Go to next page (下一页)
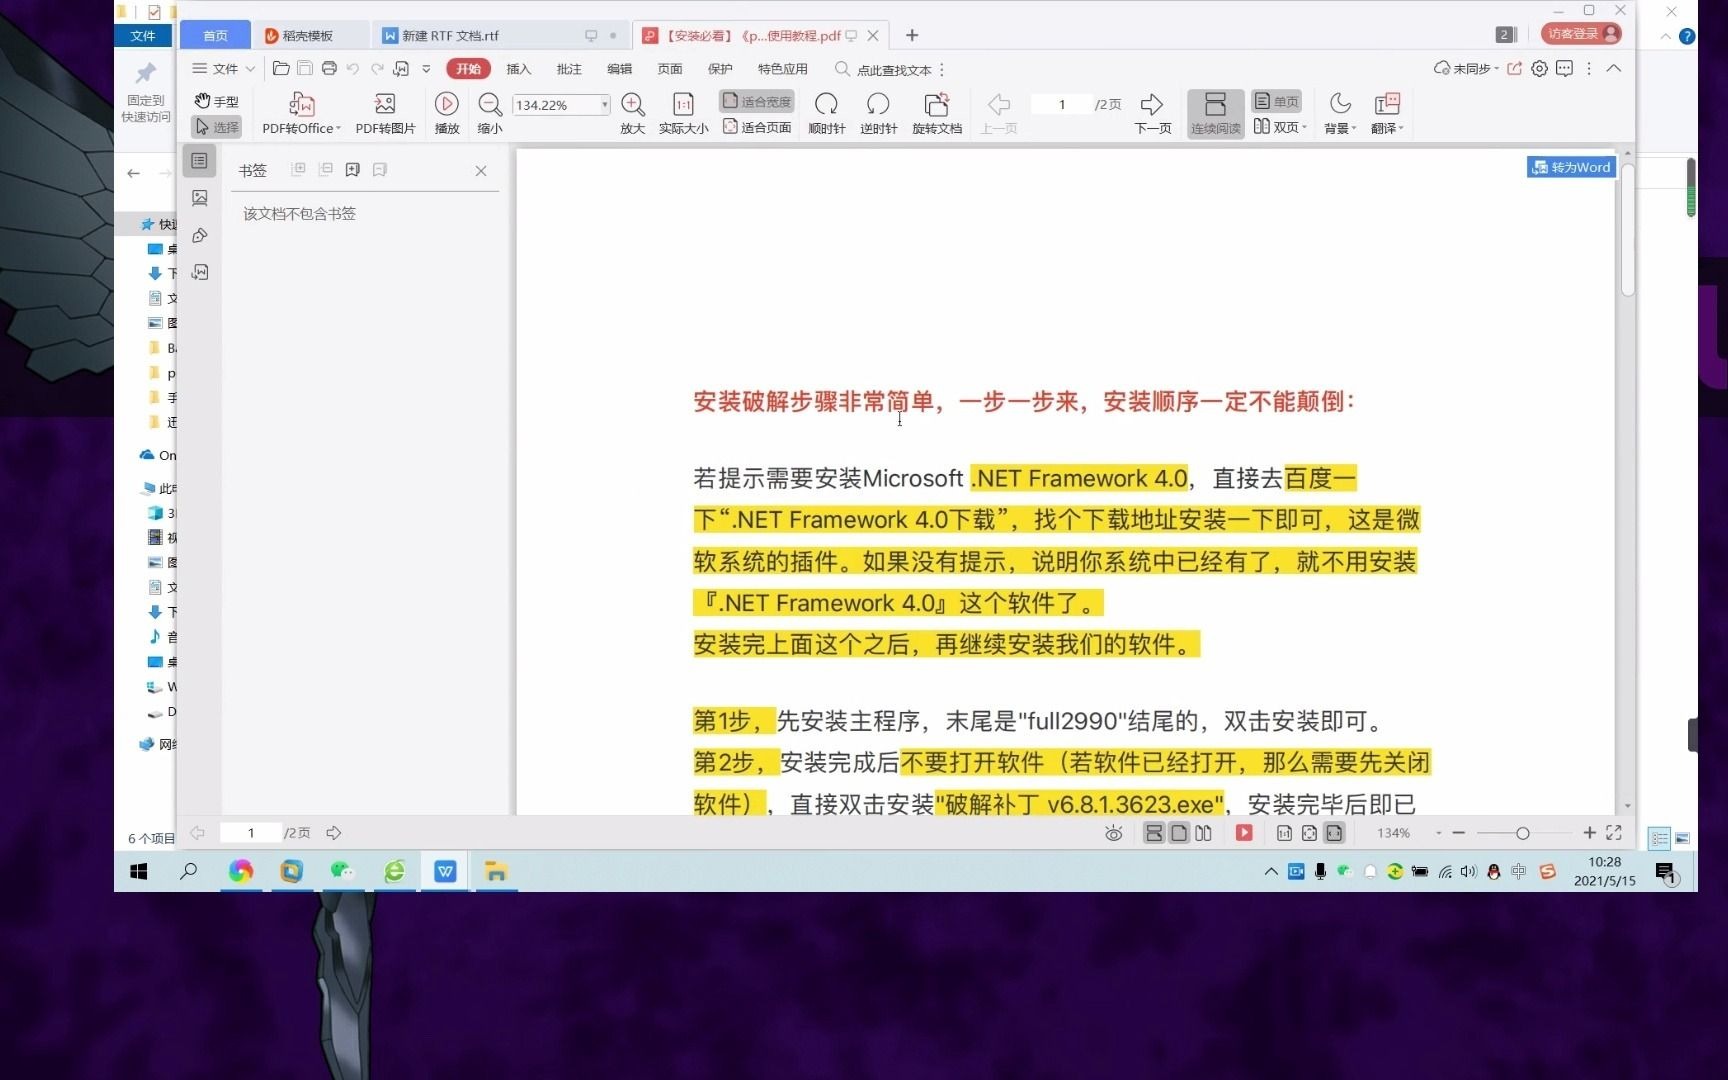 point(1152,113)
